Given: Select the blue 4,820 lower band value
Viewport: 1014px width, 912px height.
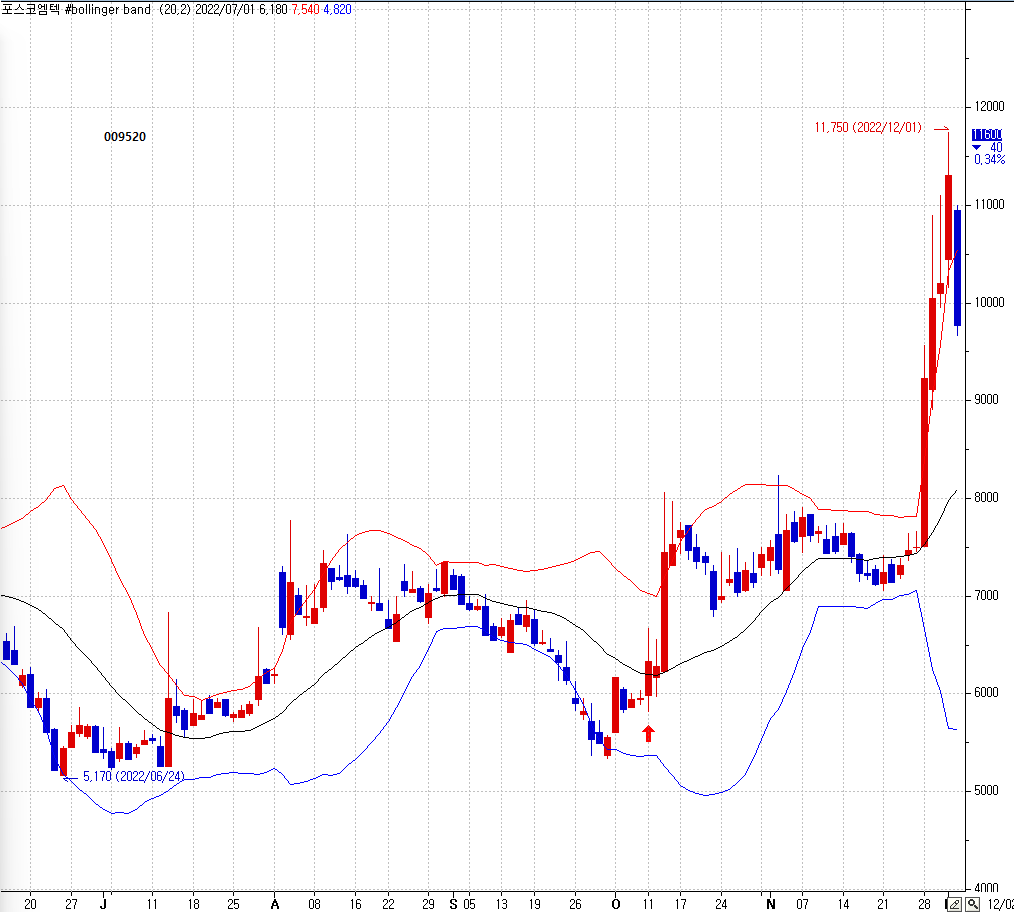Looking at the screenshot, I should tap(337, 10).
